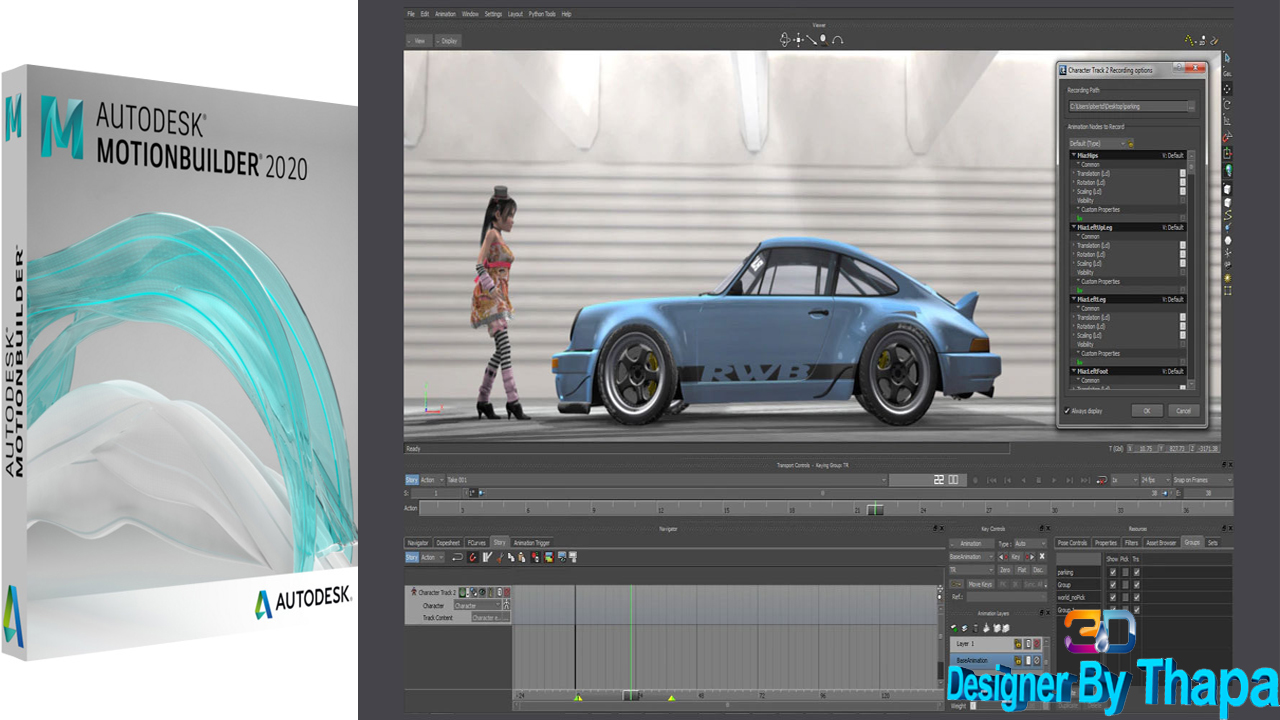Screen dimensions: 1280x720
Task: Click the play button in transport controls
Action: coord(1054,480)
